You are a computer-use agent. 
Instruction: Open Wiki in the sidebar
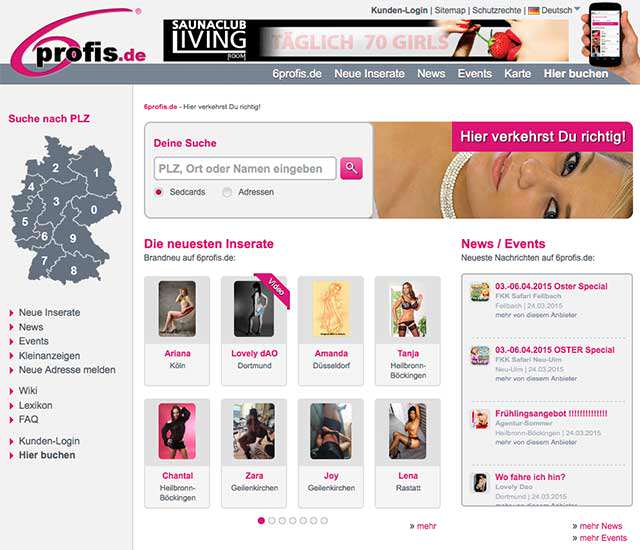pyautogui.click(x=28, y=391)
